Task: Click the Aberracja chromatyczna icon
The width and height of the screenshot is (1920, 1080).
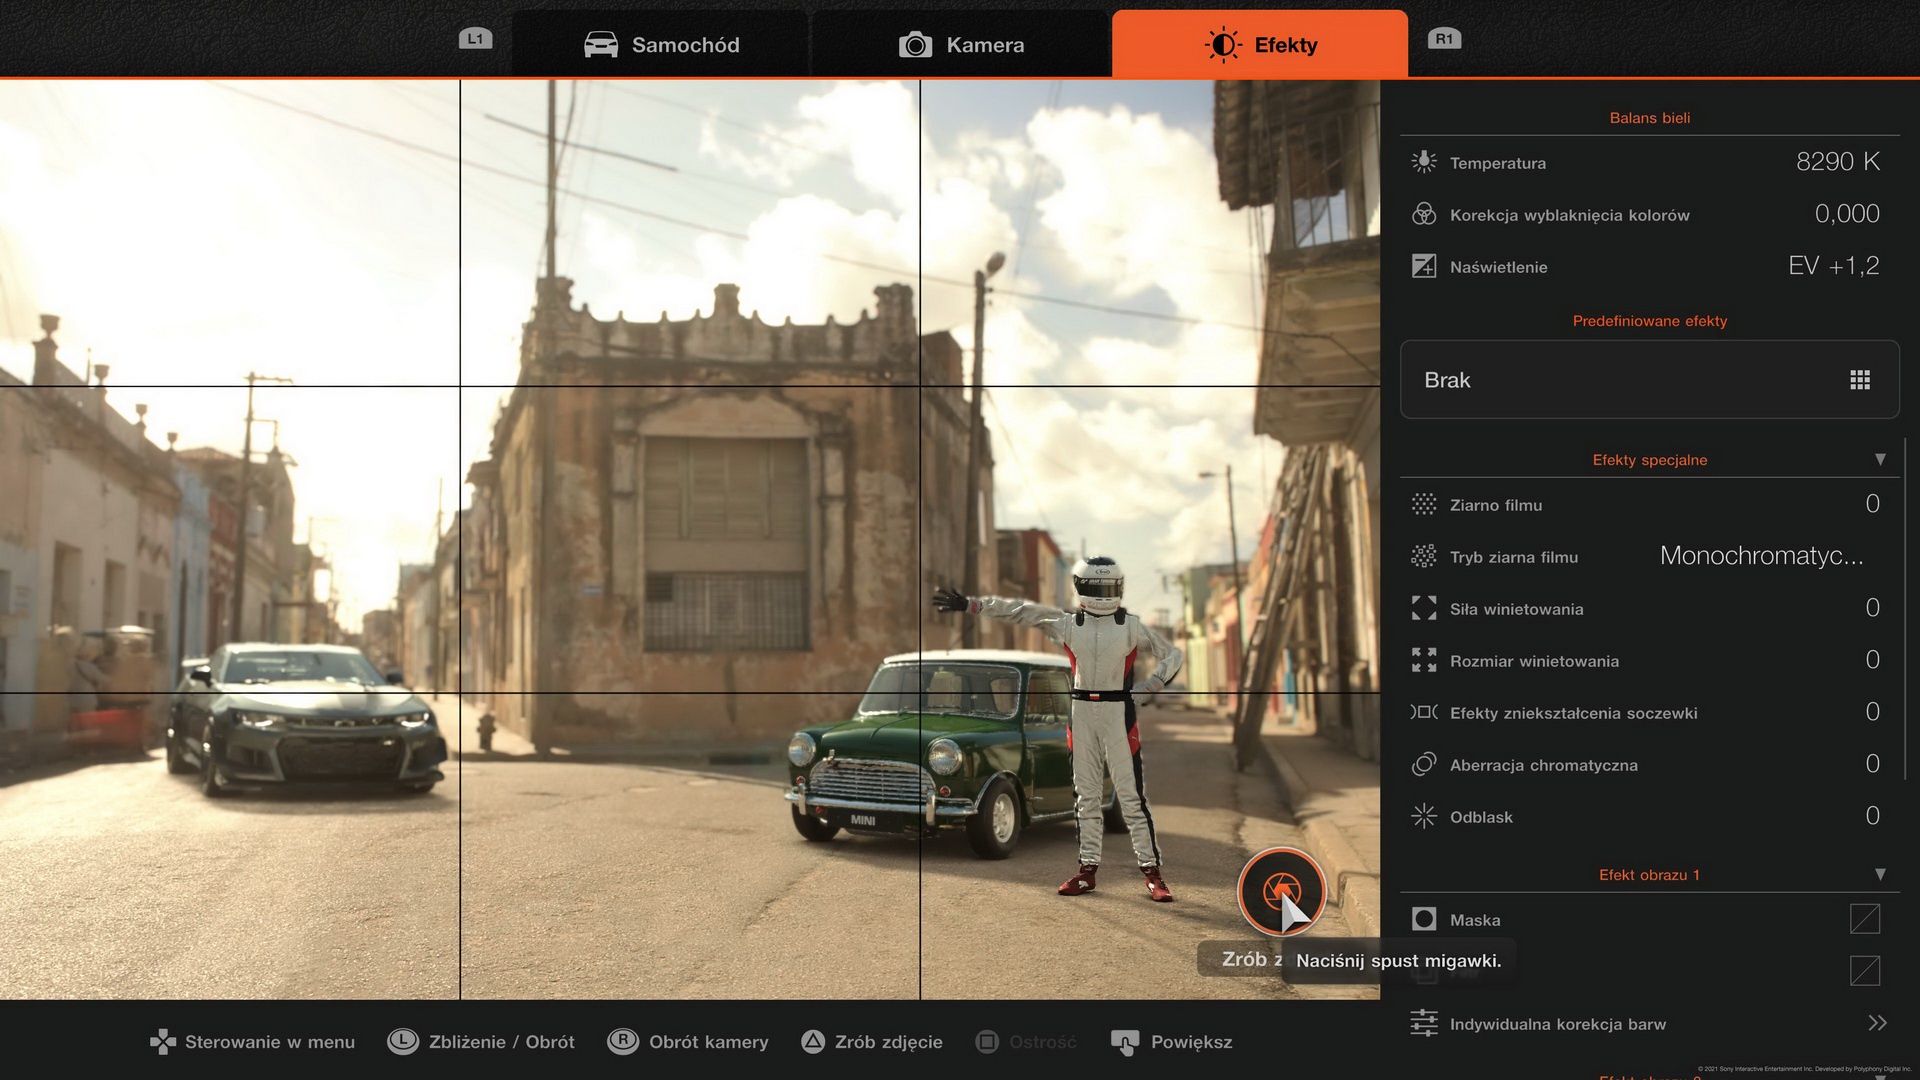Action: coord(1424,764)
